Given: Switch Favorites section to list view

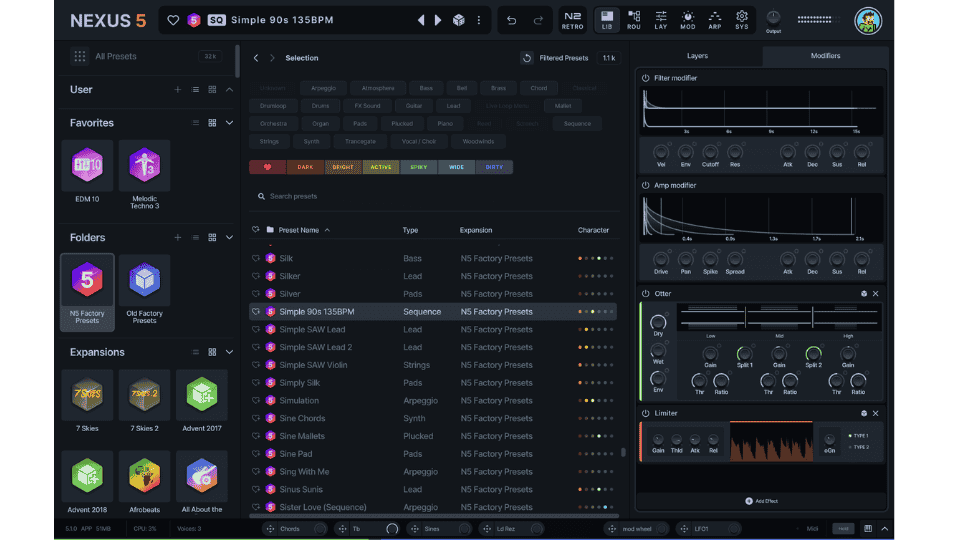Looking at the screenshot, I should pos(195,122).
